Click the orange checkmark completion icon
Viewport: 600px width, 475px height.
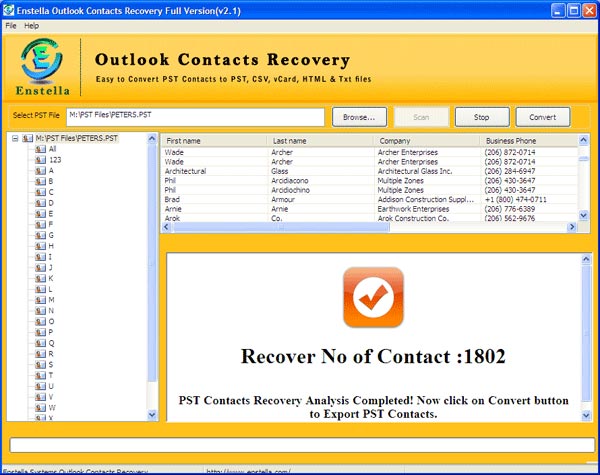point(372,298)
